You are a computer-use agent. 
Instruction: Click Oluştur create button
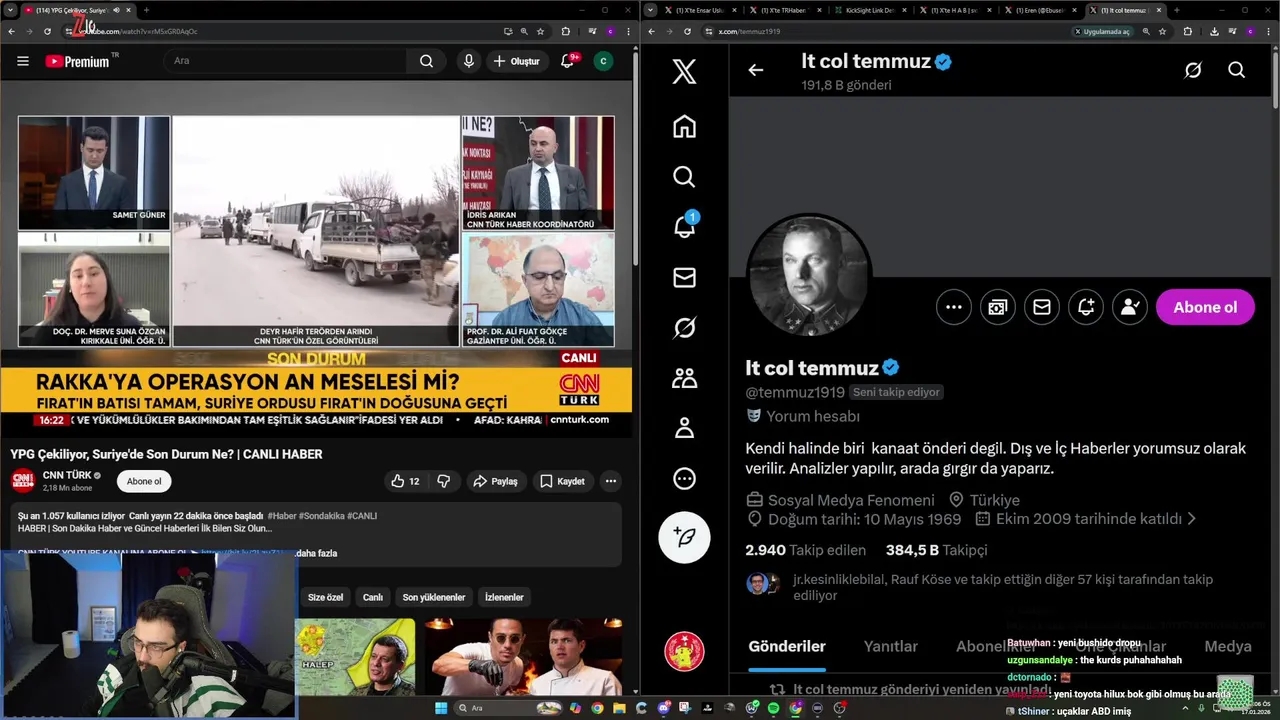pos(516,61)
